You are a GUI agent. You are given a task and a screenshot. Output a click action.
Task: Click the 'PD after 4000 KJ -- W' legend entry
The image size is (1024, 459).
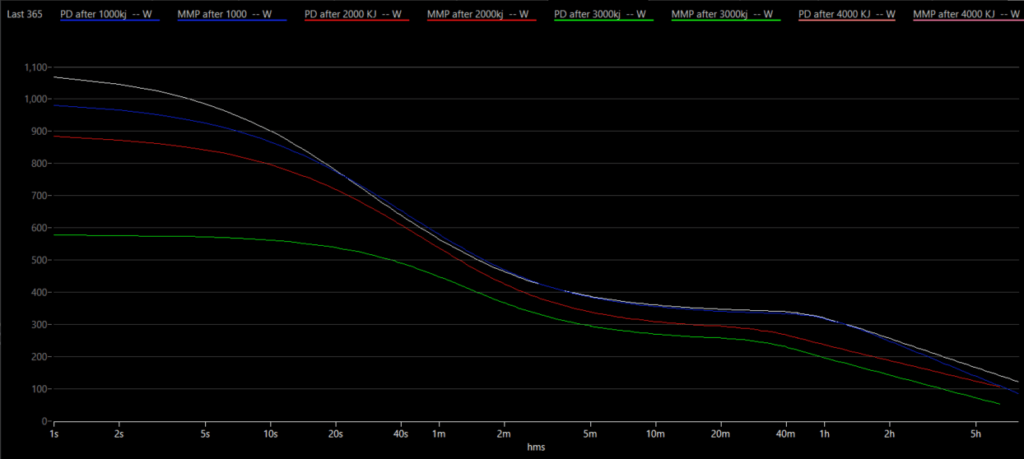coord(847,14)
